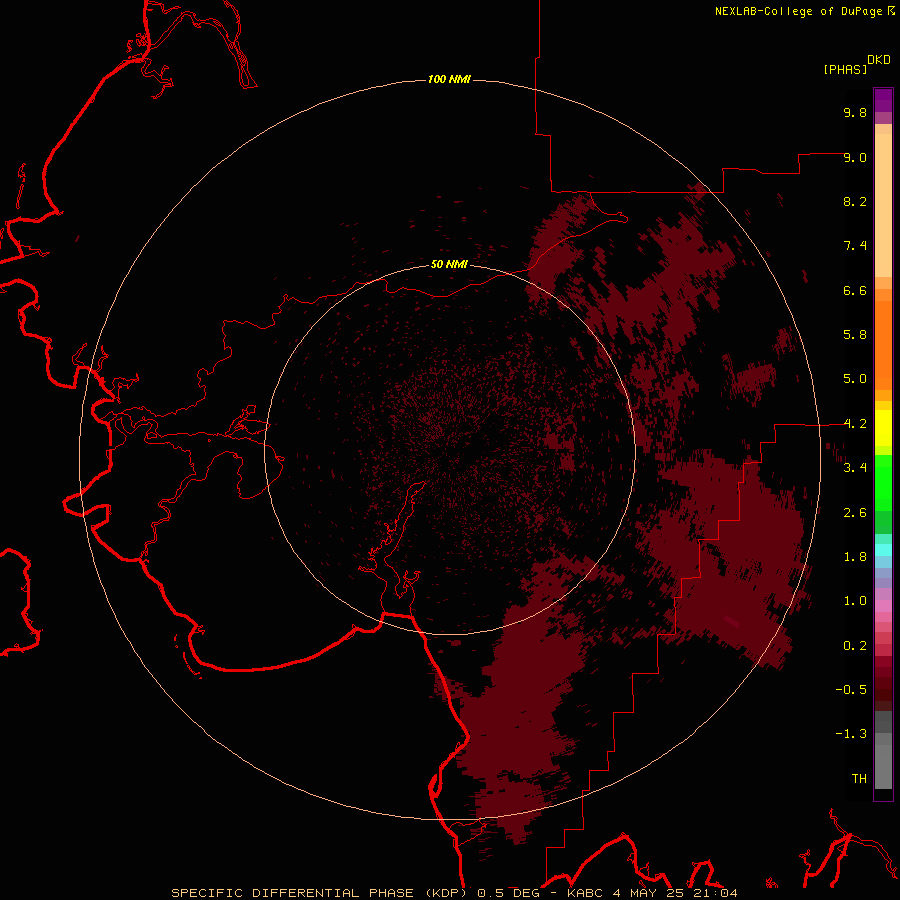Image resolution: width=900 pixels, height=900 pixels.
Task: Click the 7.4 value on color scale
Action: pos(855,246)
